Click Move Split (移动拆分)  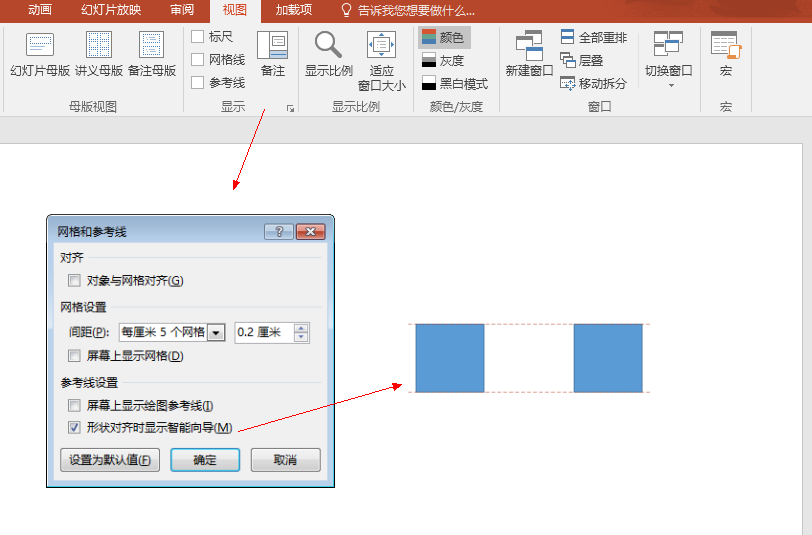click(x=593, y=83)
